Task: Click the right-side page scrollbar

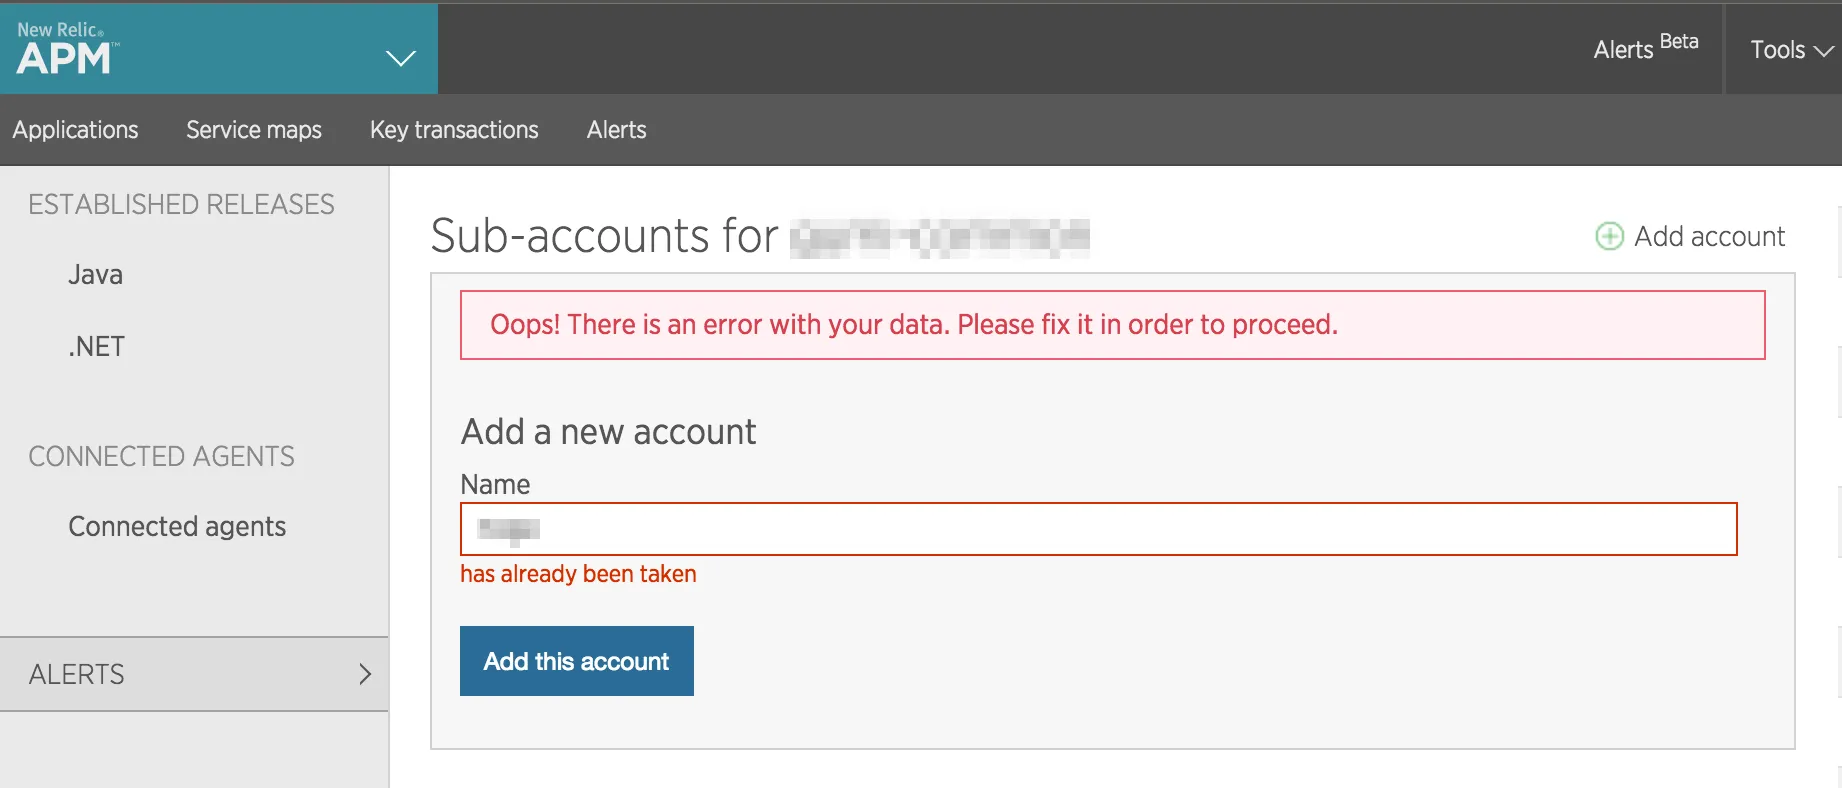Action: coord(1836,400)
